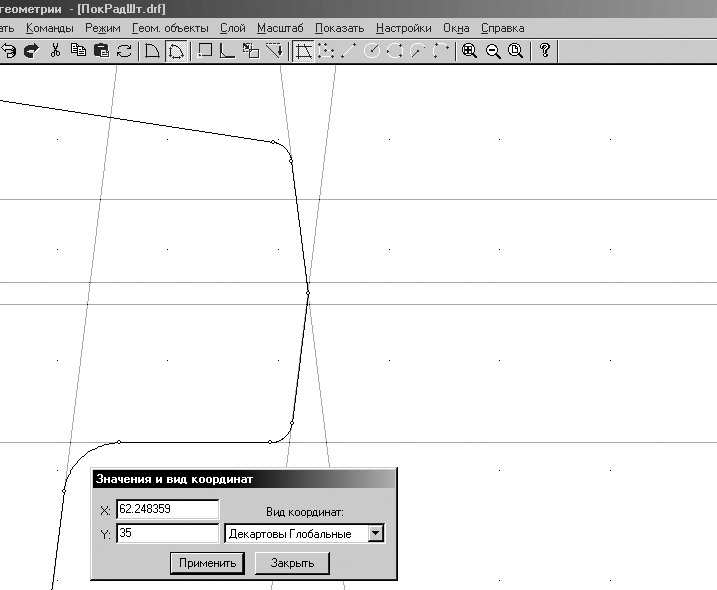This screenshot has width=717, height=590.
Task: Click the Значения и вид координат title bar
Action: coord(244,479)
